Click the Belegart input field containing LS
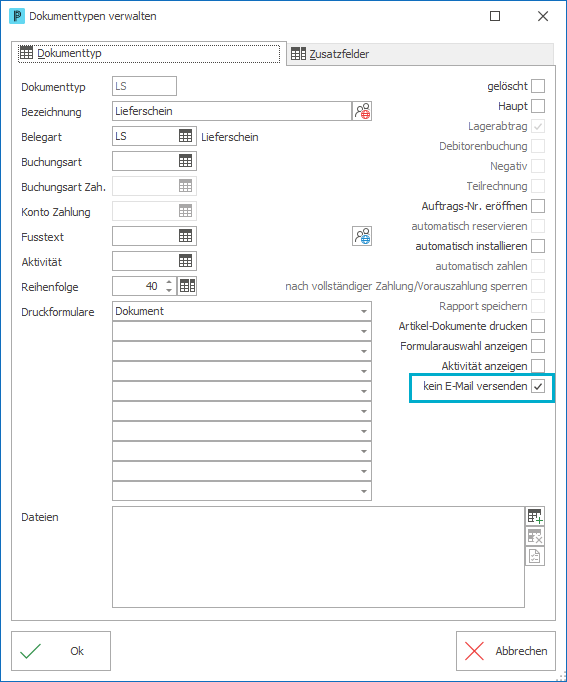Viewport: 567px width, 682px height. click(x=145, y=136)
